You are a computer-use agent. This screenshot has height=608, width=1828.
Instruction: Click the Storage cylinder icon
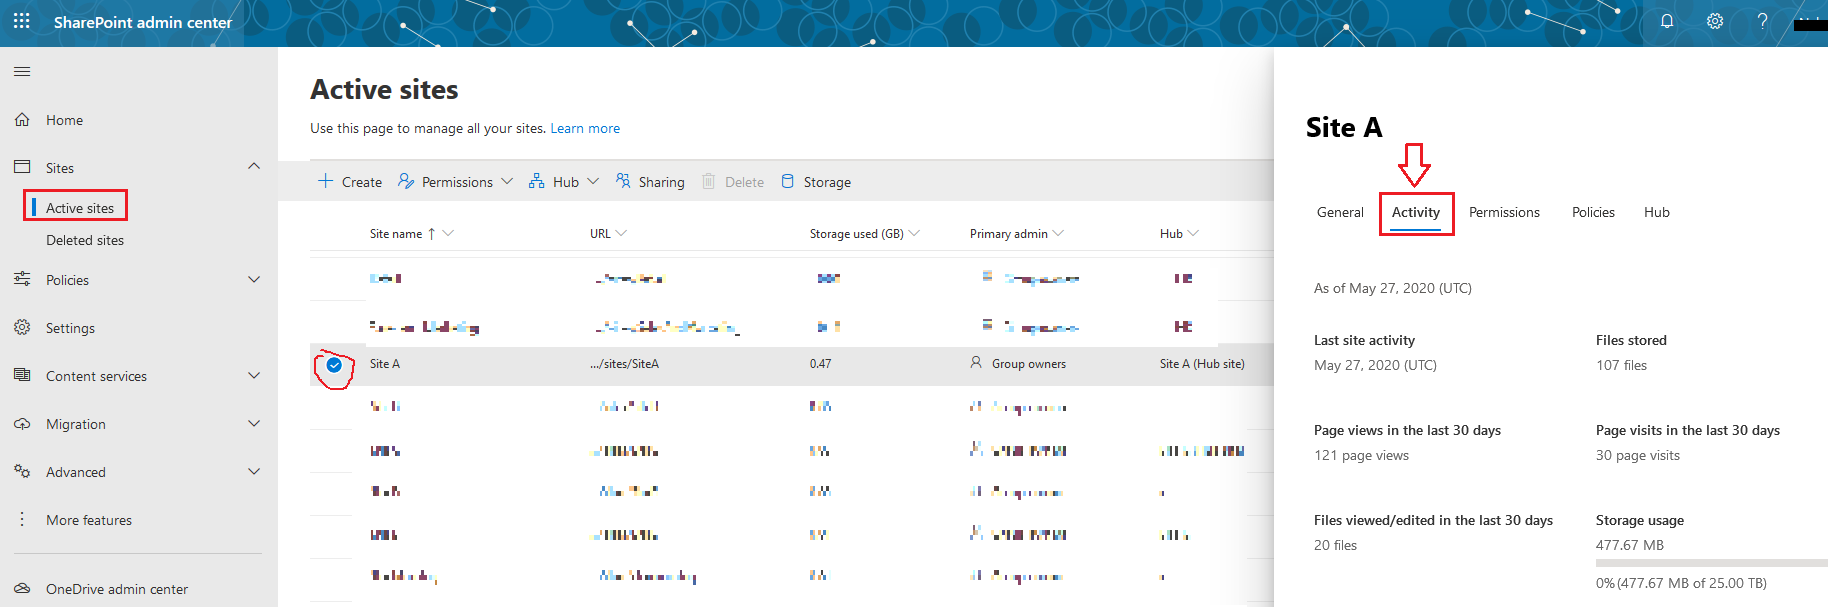coord(787,181)
